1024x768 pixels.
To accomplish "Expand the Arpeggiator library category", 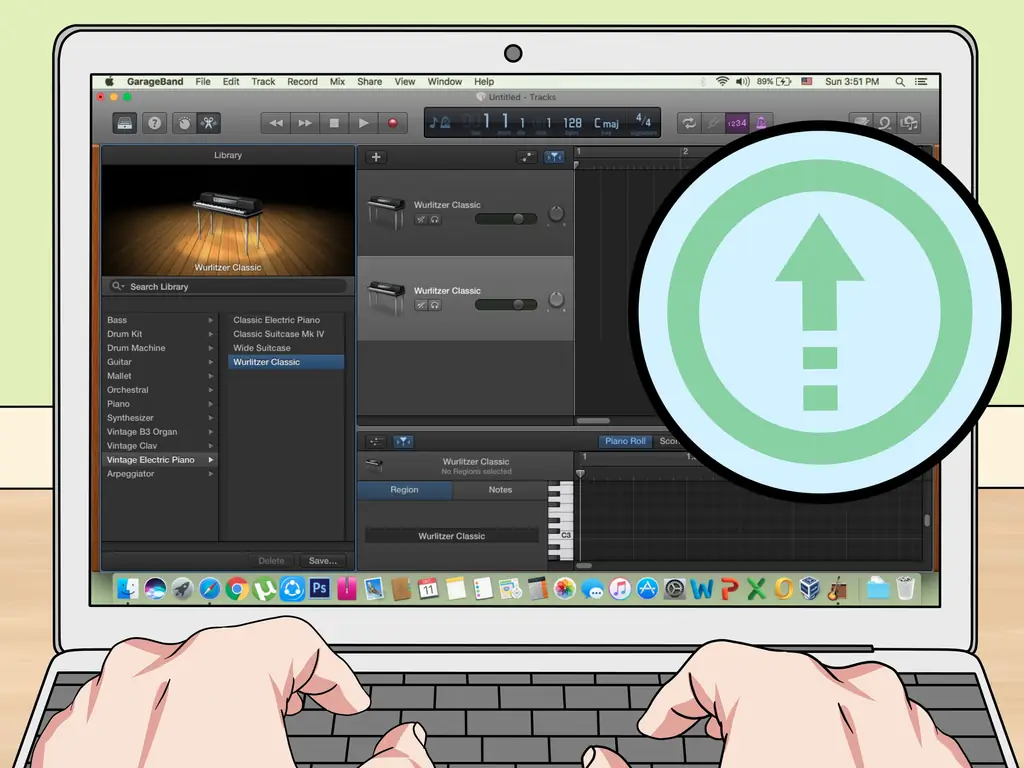I will coord(161,473).
